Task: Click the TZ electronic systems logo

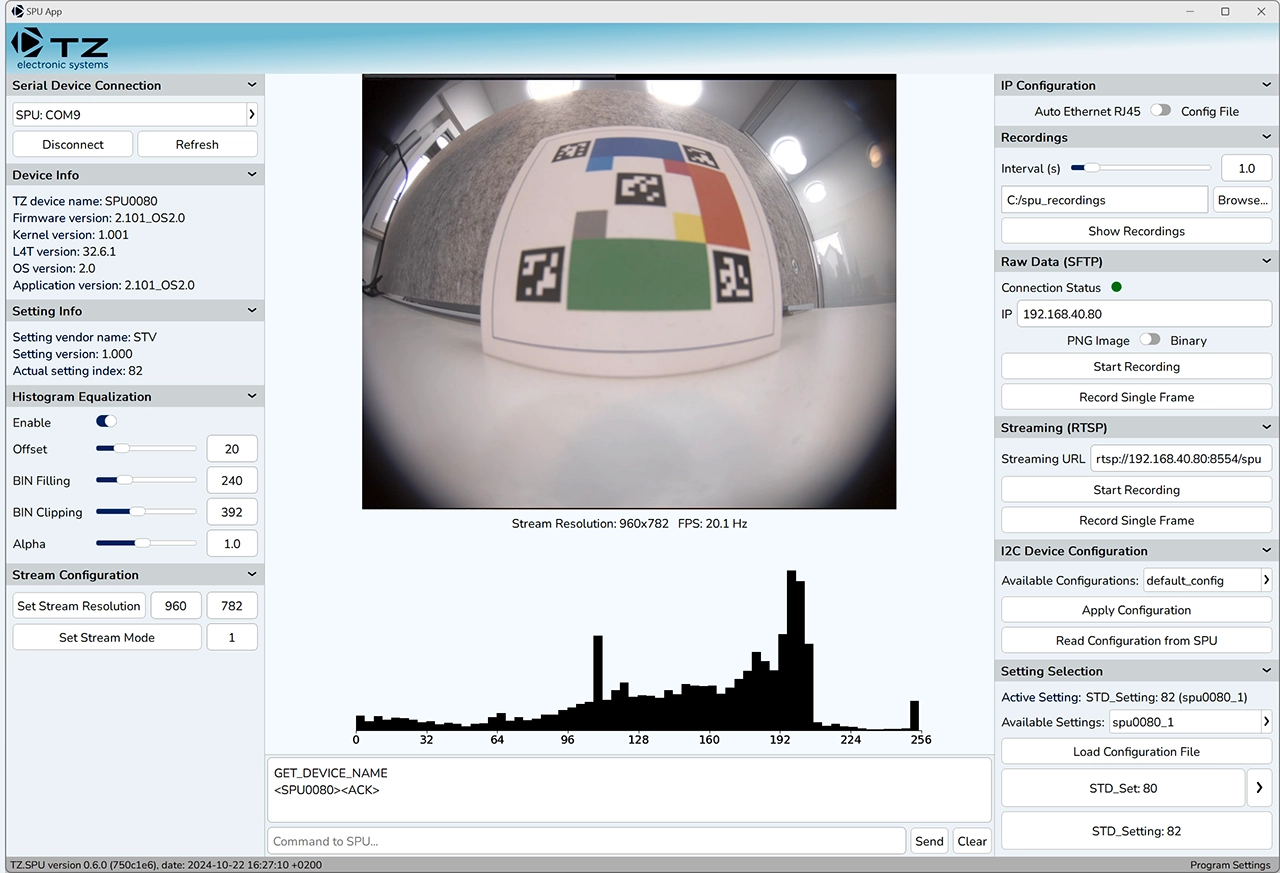Action: click(x=60, y=48)
